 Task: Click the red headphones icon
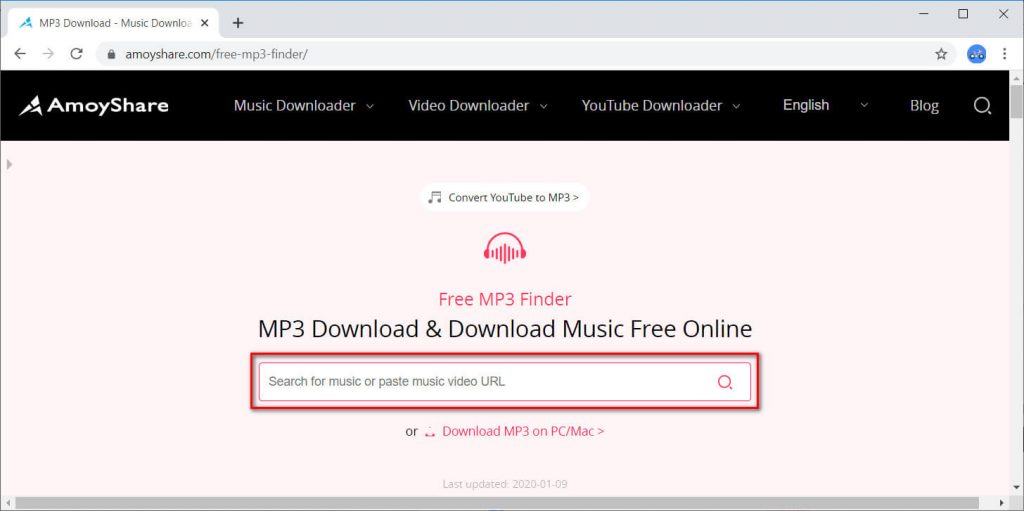tap(505, 248)
